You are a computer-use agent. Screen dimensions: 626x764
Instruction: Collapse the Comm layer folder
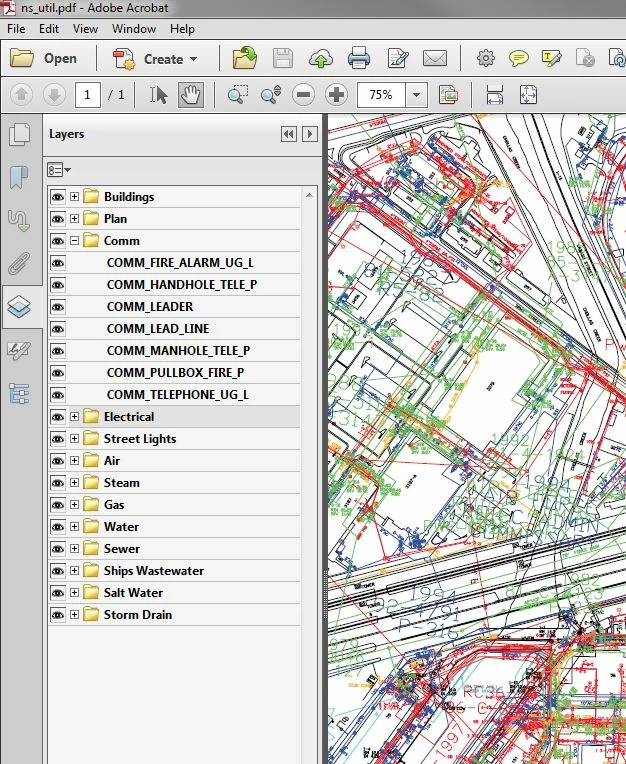click(x=74, y=240)
